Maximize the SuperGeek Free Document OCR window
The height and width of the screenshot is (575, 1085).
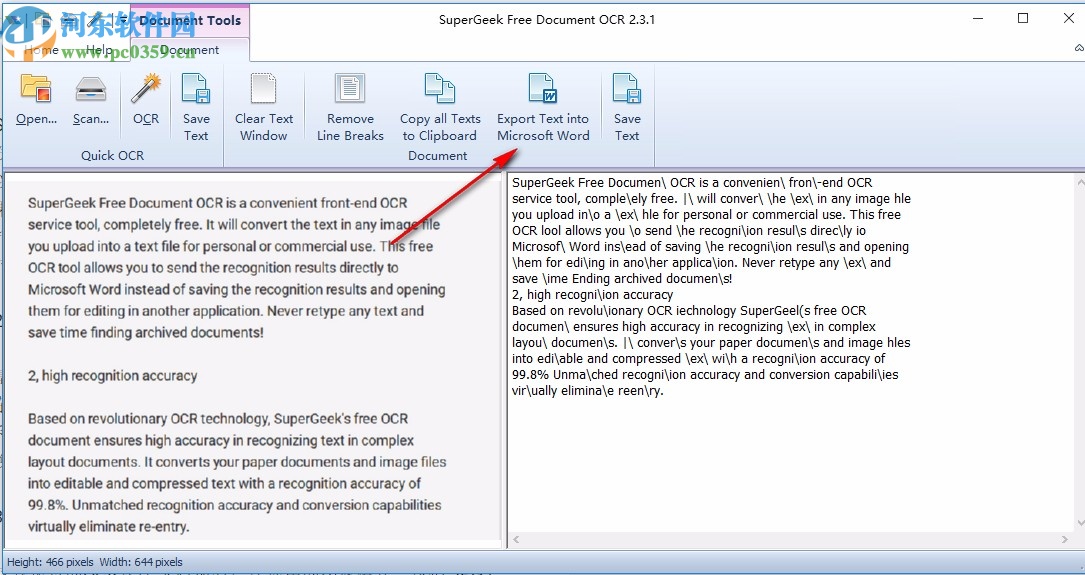(x=1023, y=19)
